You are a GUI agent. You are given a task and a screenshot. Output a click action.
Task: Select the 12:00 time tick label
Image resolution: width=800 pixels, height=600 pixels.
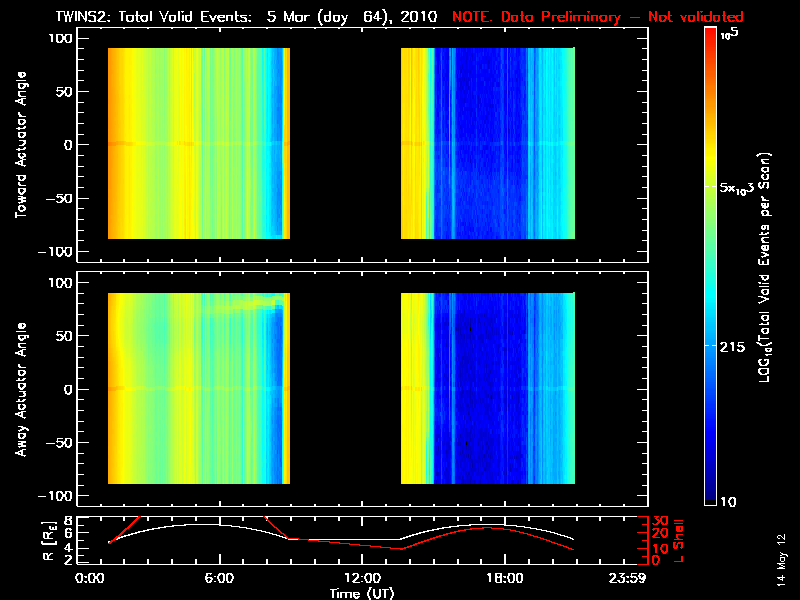coord(362,578)
